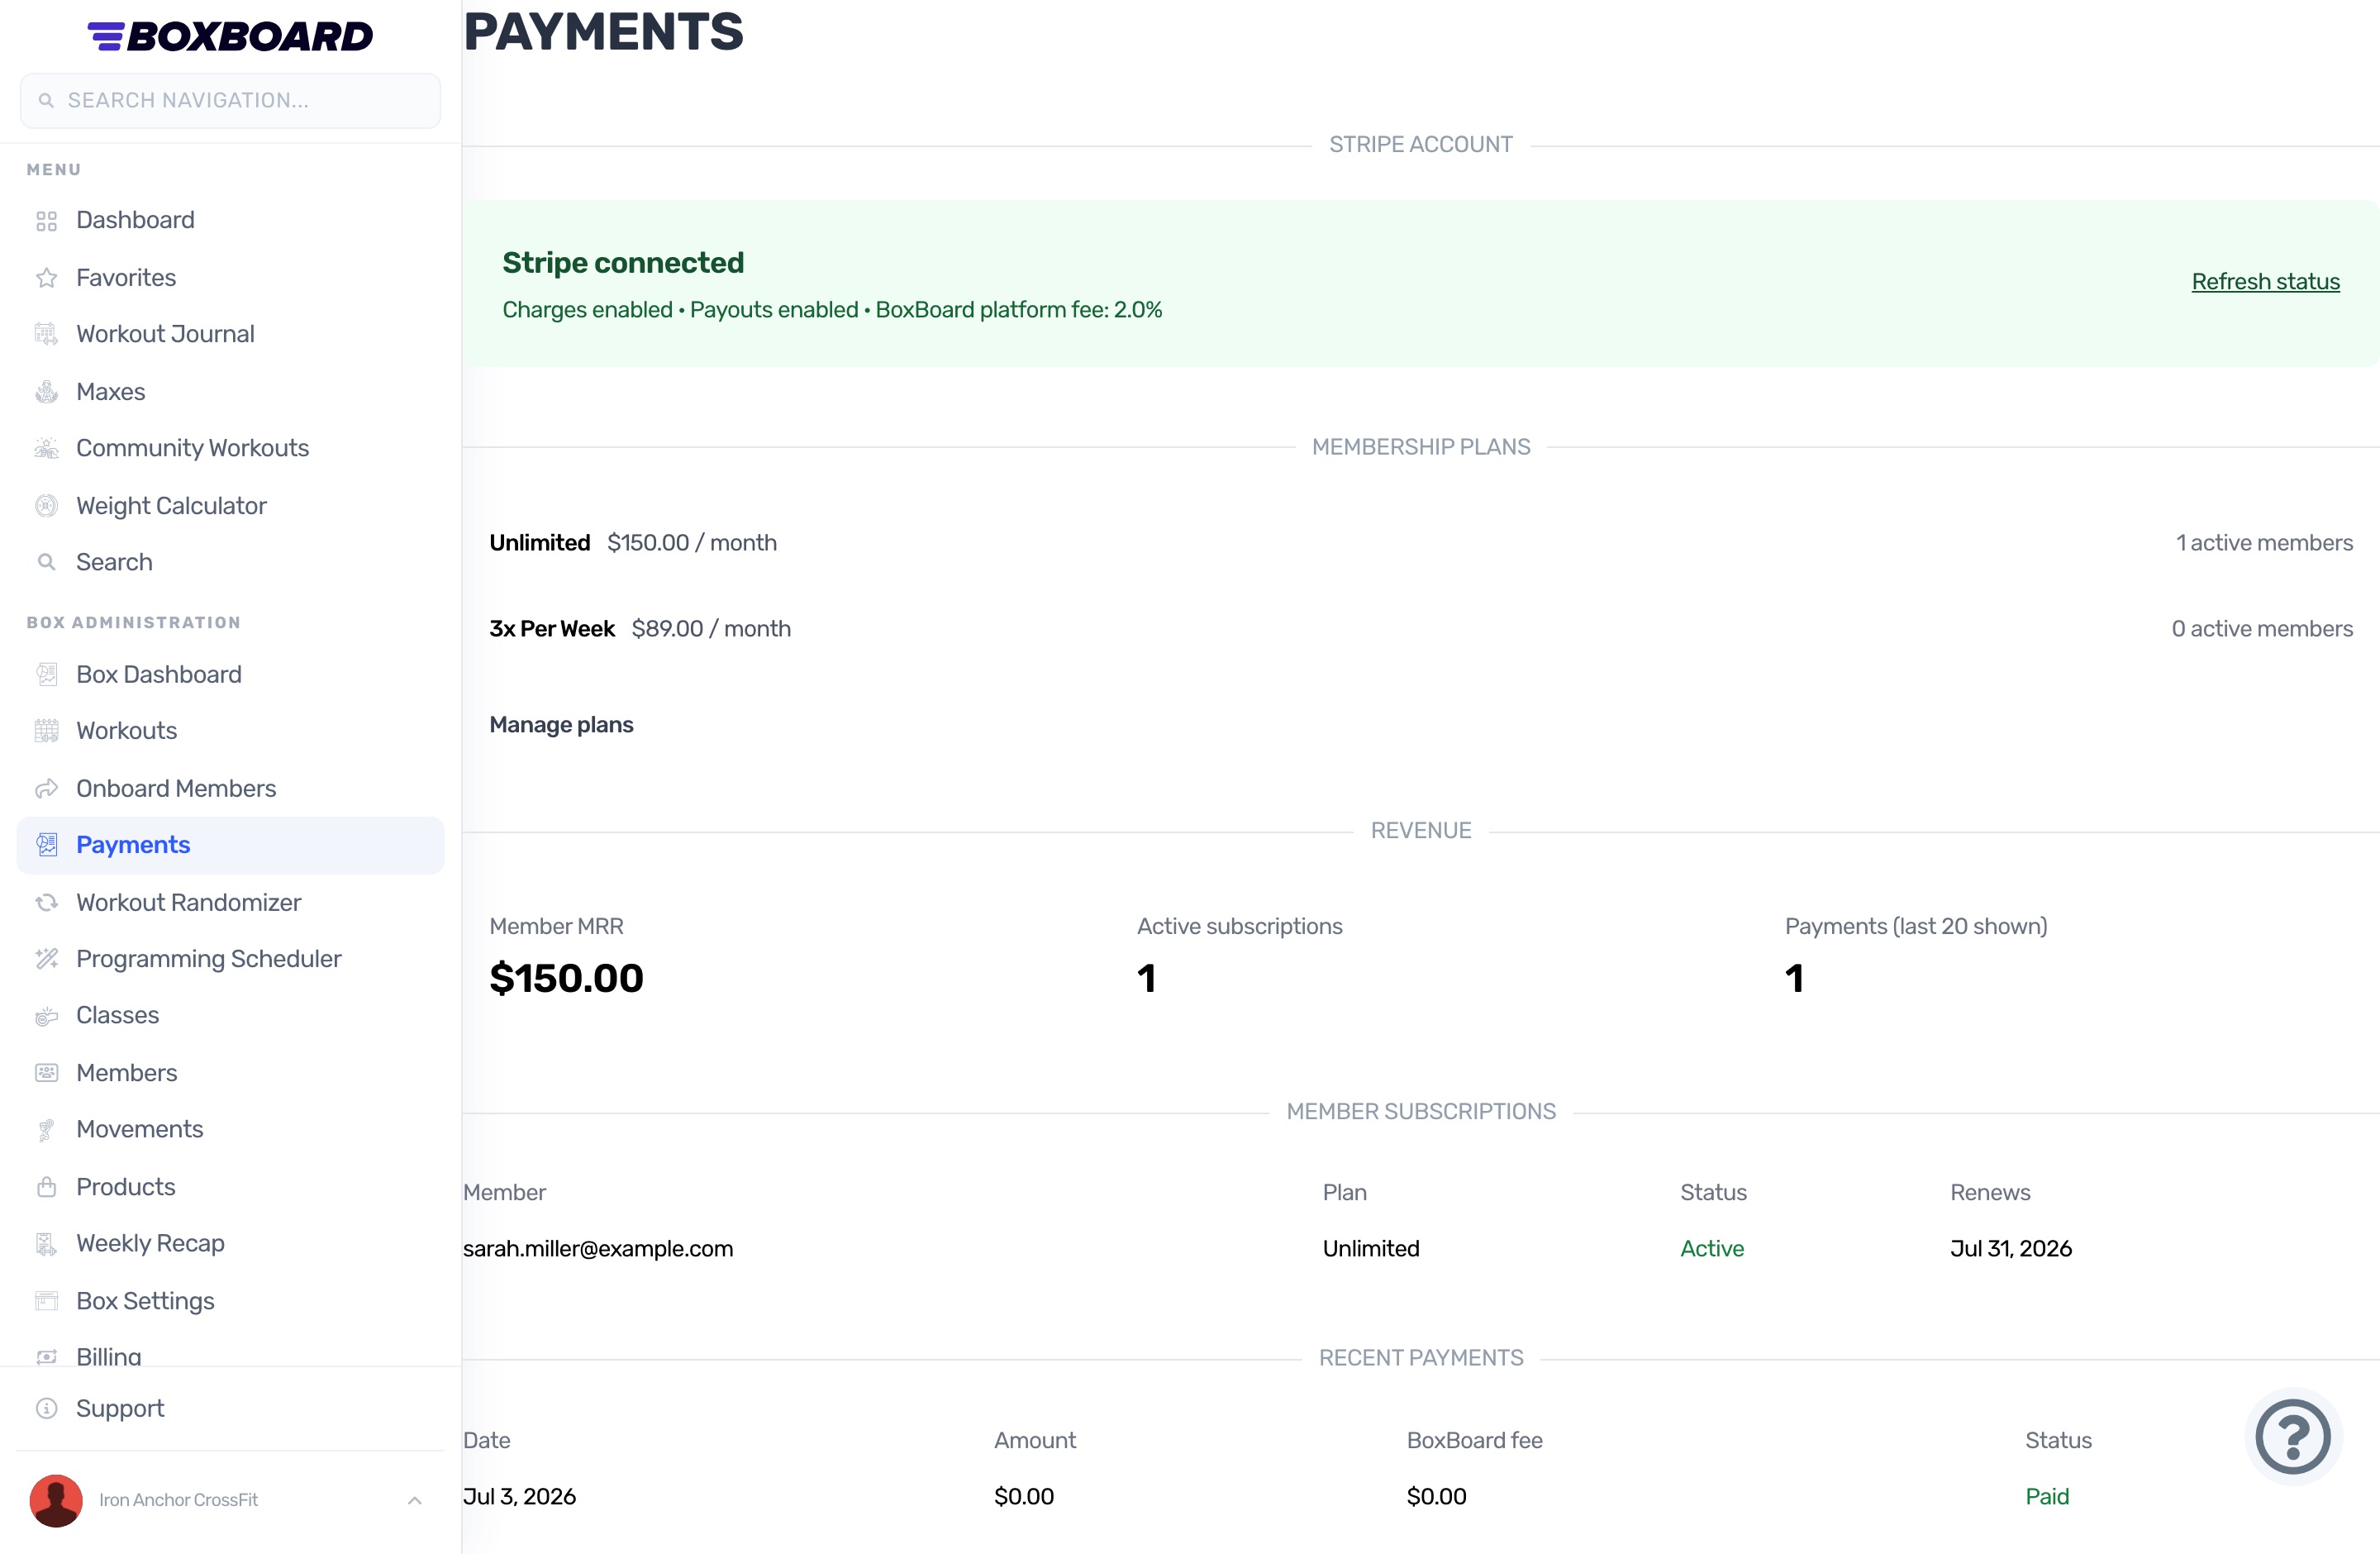Click the '$89.00 / month' price
Image resolution: width=2380 pixels, height=1554 pixels.
click(711, 629)
